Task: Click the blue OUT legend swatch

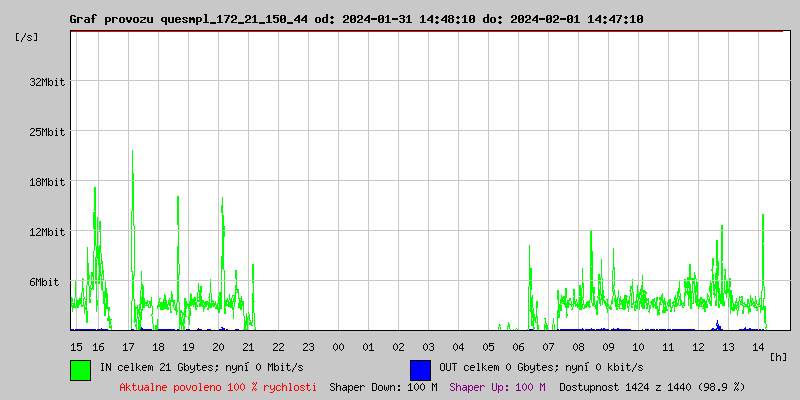Action: point(420,369)
